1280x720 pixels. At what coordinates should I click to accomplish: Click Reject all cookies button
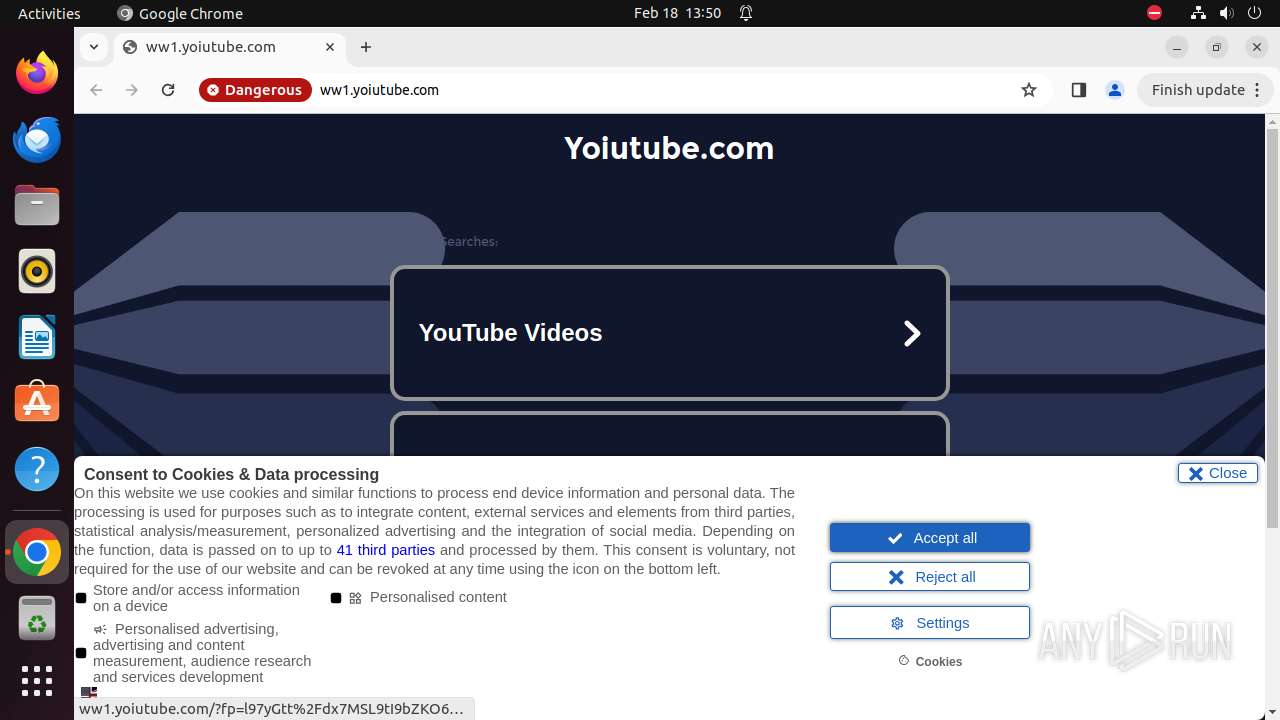930,577
